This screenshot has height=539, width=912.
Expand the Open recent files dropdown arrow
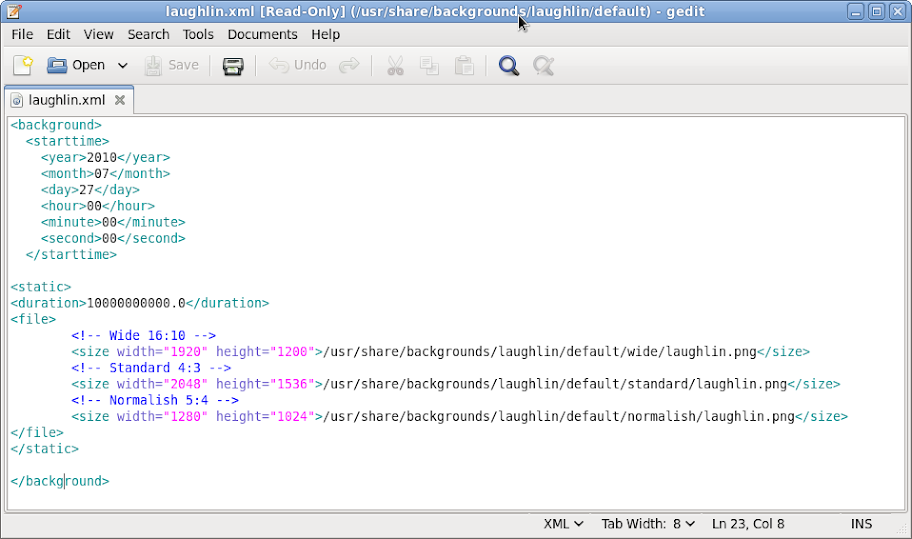pos(123,66)
